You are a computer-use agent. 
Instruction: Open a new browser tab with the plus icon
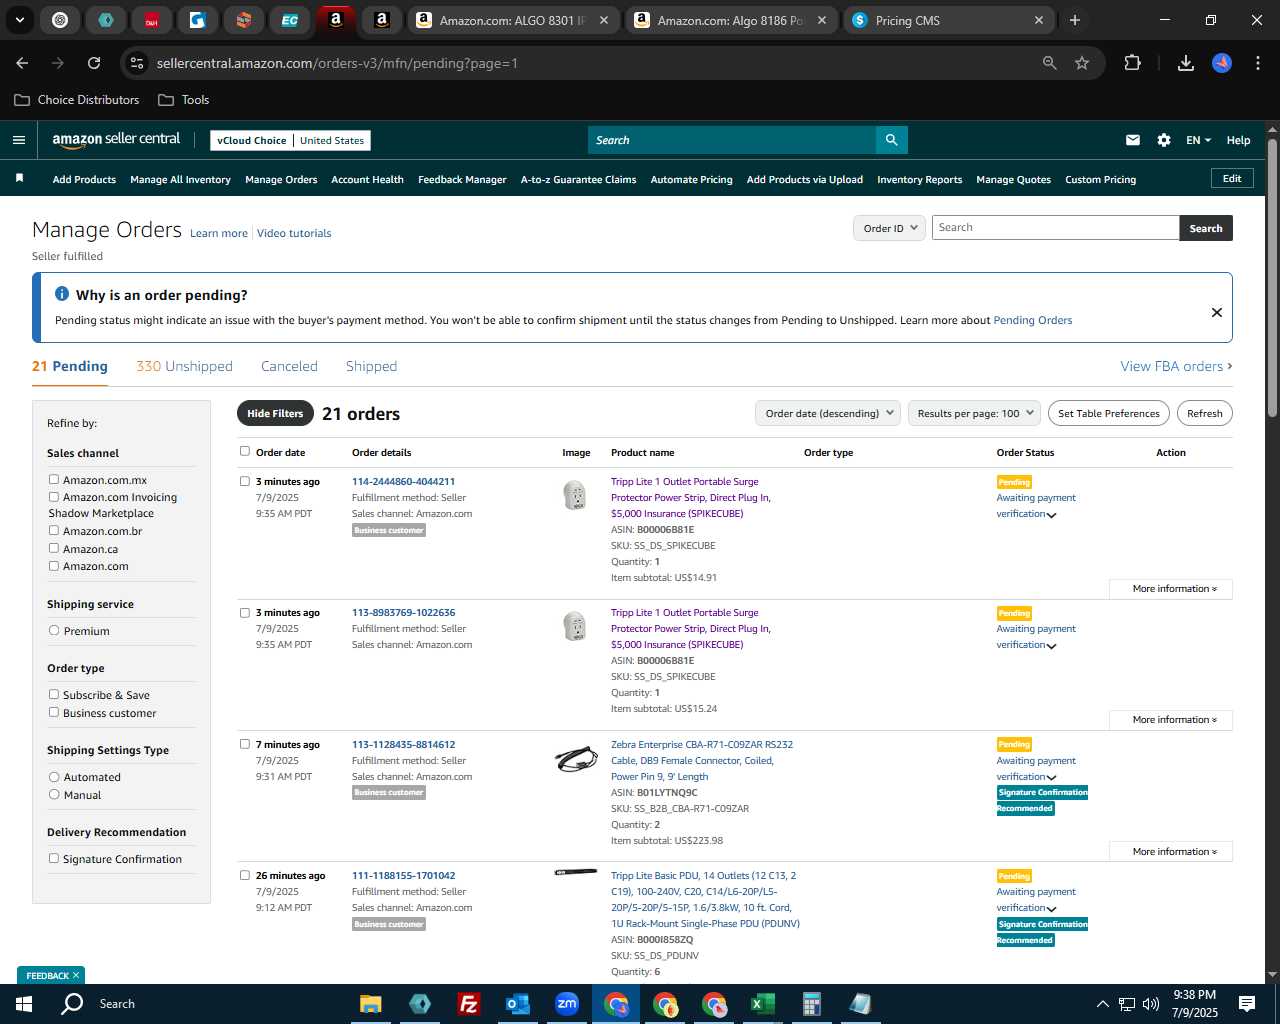(x=1075, y=20)
